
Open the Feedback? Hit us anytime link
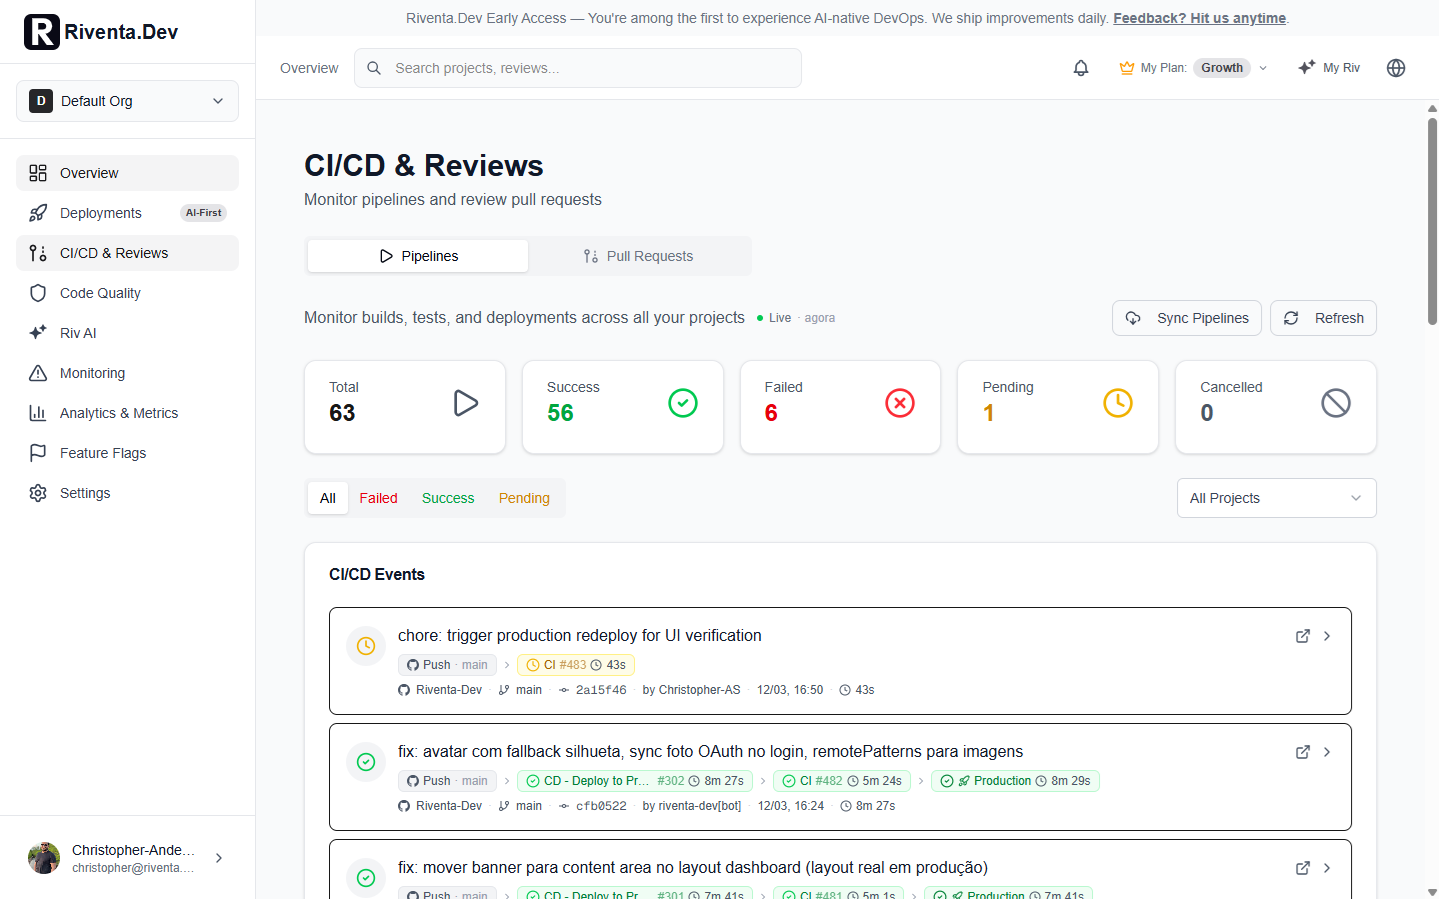(x=1199, y=18)
